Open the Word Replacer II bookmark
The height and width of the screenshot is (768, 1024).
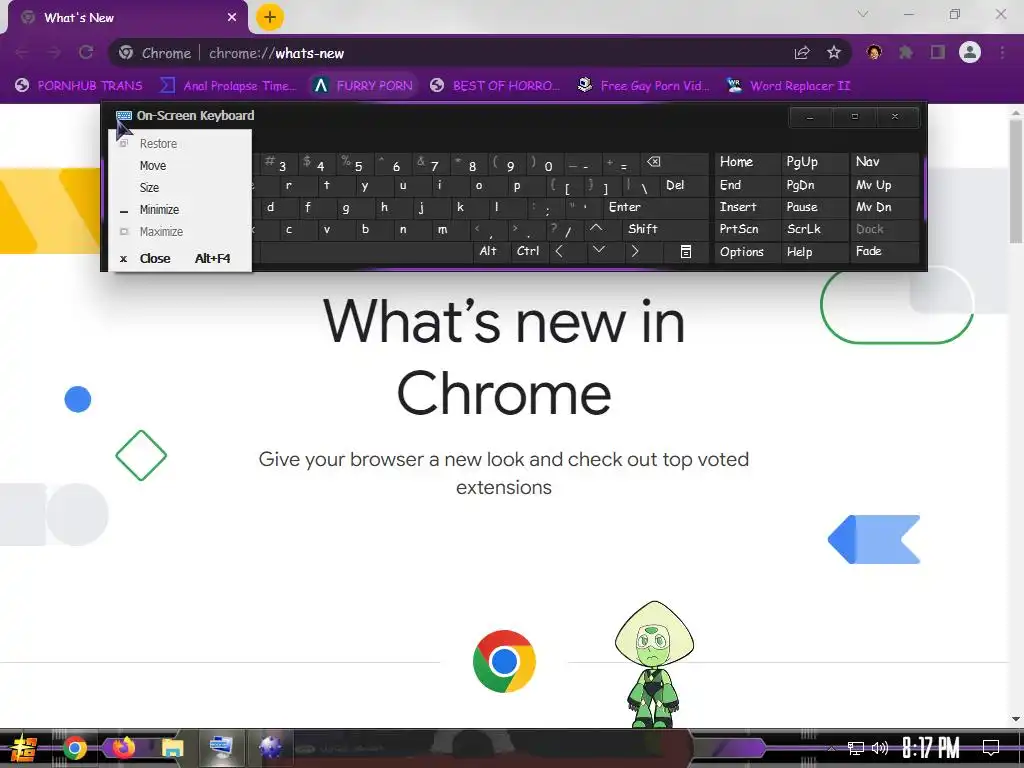click(789, 86)
